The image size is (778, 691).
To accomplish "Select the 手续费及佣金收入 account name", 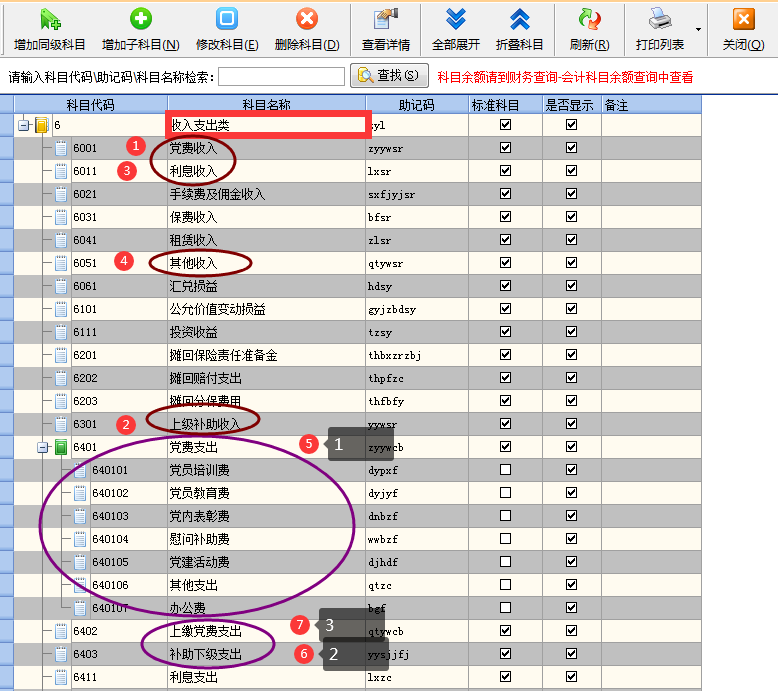I will [217, 194].
